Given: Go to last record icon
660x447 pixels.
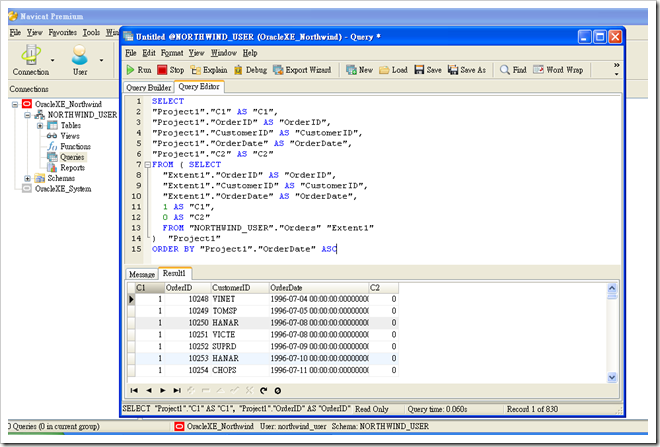Looking at the screenshot, I should point(177,391).
